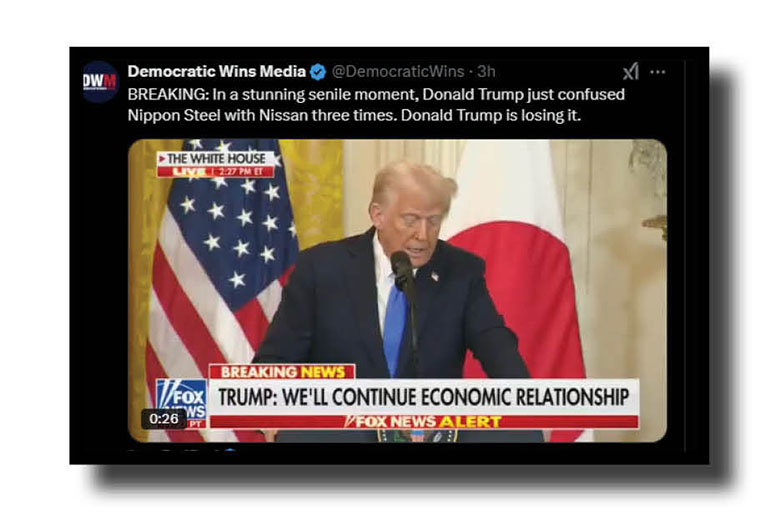This screenshot has width=765, height=516.
Task: Open the @DemocraticWins handle link
Action: click(398, 72)
